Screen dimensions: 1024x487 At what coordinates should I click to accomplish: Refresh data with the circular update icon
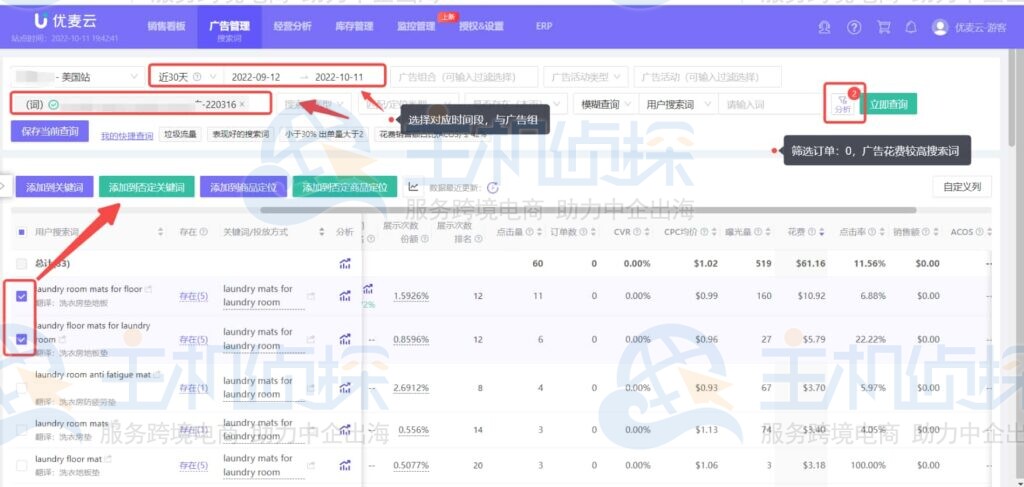point(493,187)
